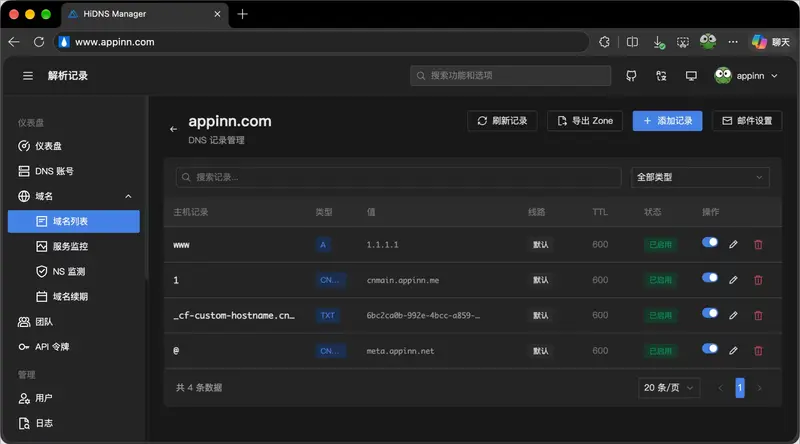
Task: Toggle the cnmain.appinn.me record switch
Action: tap(710, 278)
